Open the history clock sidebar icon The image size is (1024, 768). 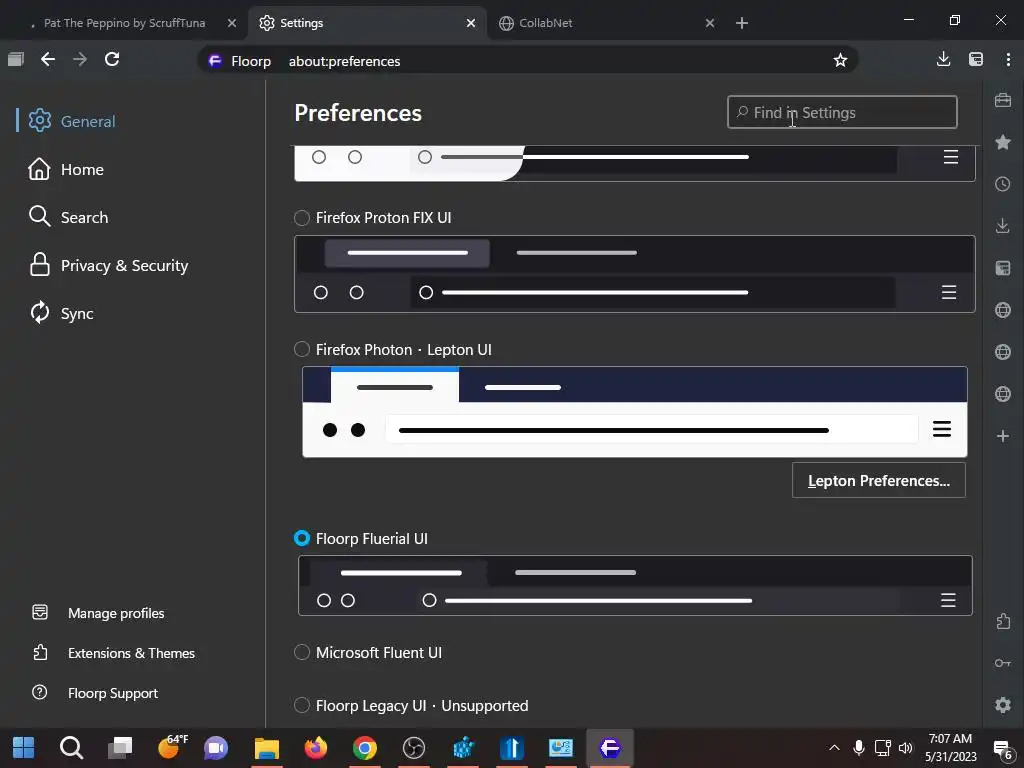pyautogui.click(x=1003, y=184)
